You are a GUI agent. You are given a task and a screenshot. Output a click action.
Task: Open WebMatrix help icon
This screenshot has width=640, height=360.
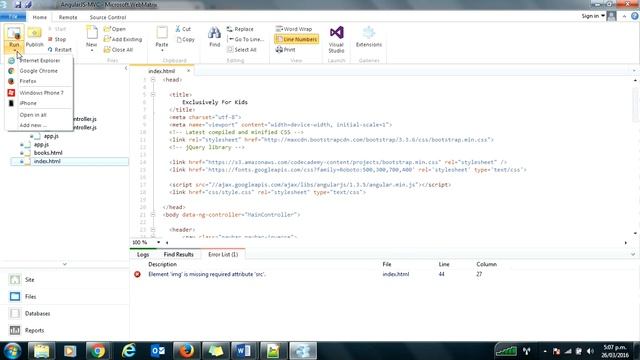click(x=635, y=16)
